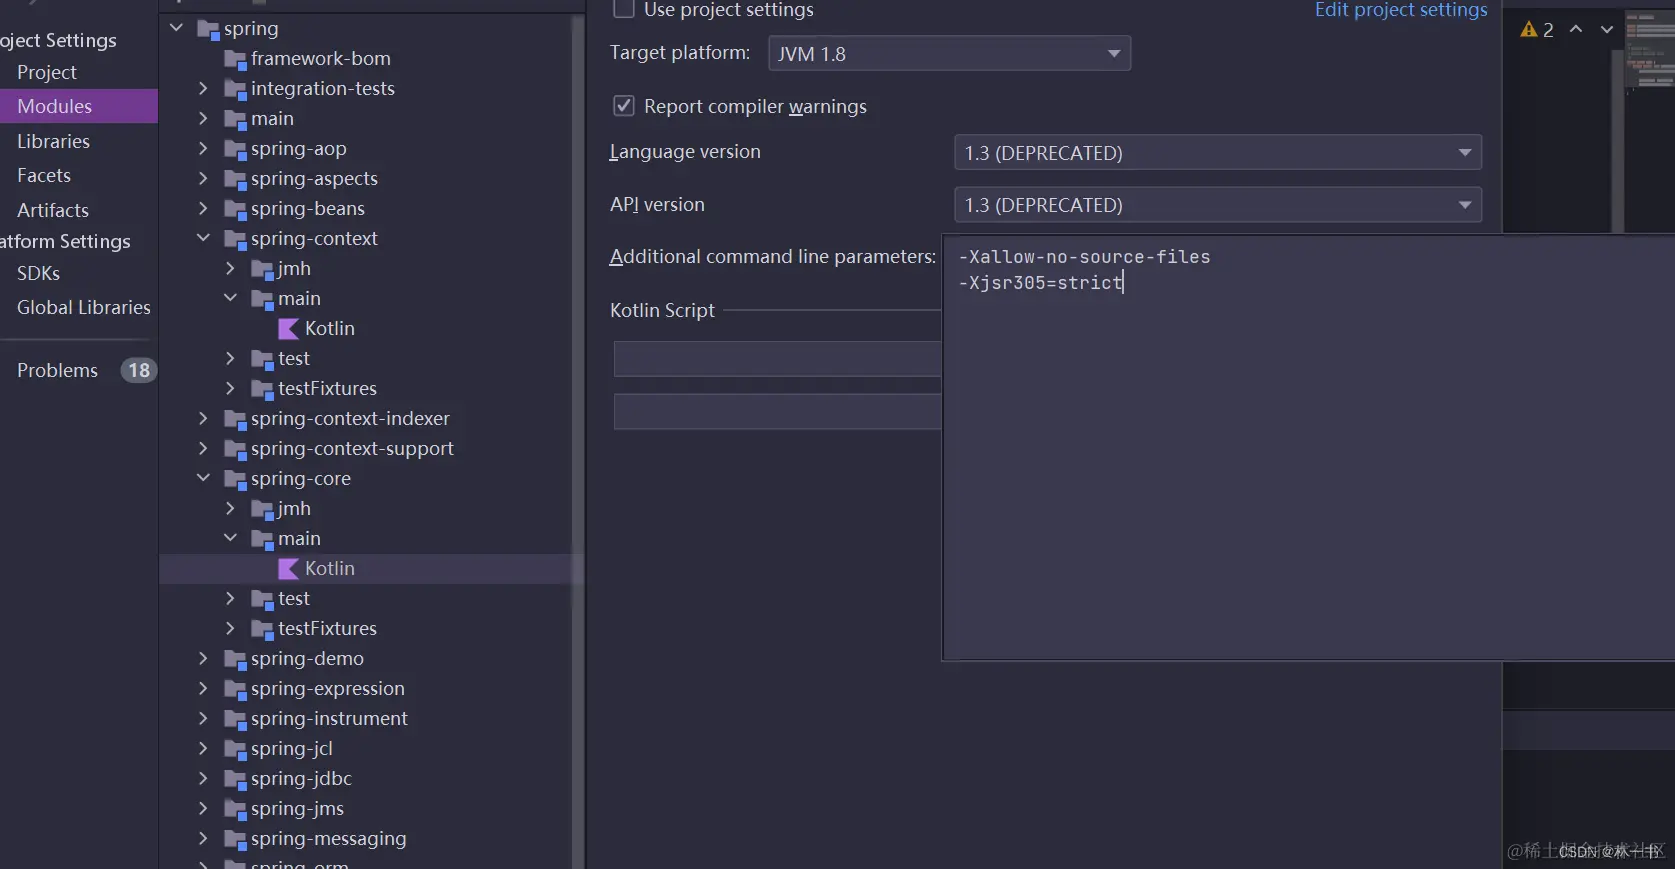The image size is (1675, 869).
Task: Click the module tree vertical scrollbar
Action: point(578,440)
